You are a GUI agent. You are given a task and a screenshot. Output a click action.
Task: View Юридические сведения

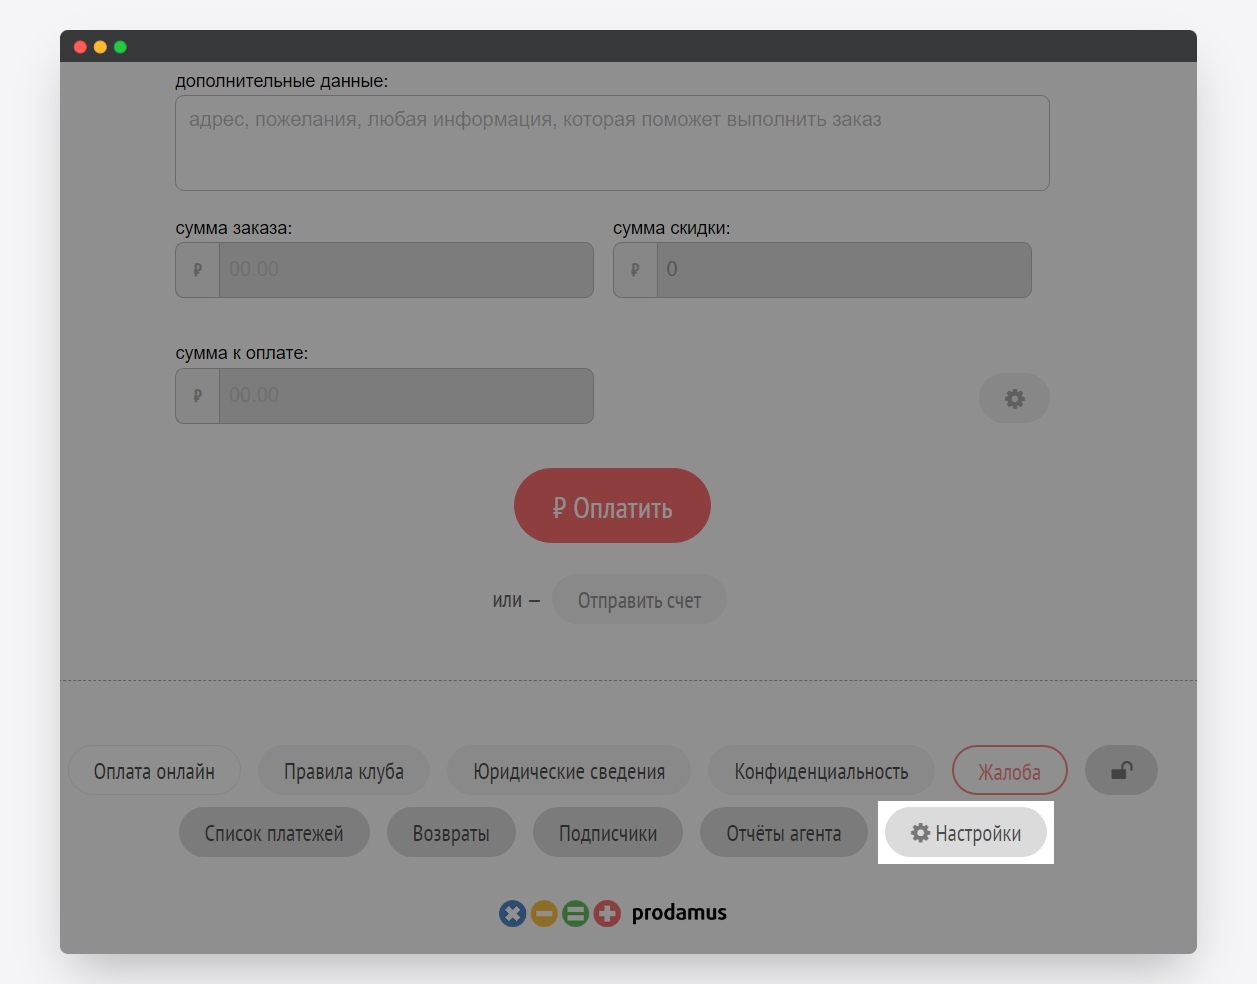click(569, 771)
